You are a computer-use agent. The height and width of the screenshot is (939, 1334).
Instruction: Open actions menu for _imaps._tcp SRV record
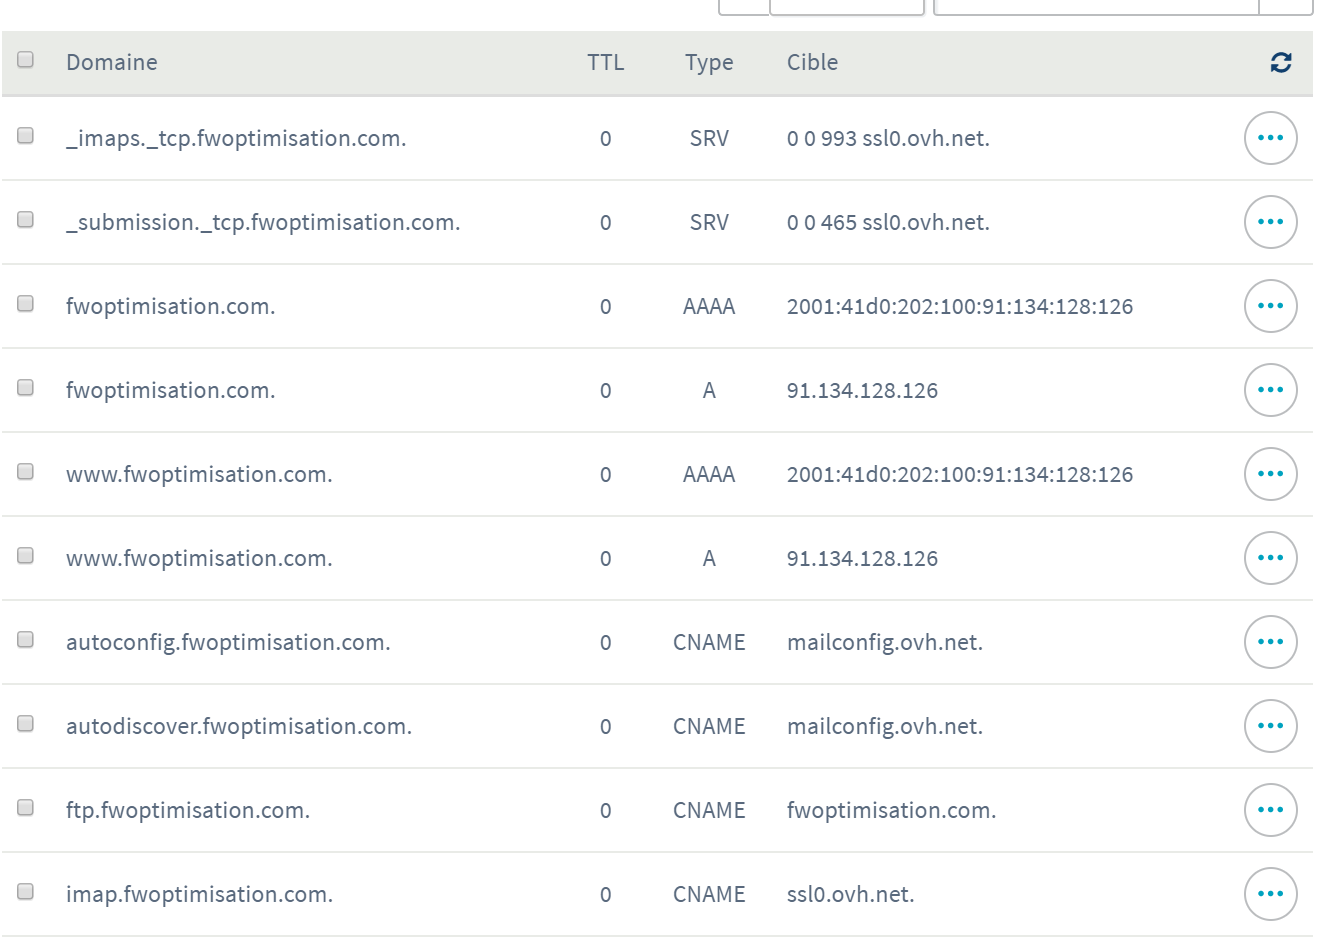(1270, 138)
